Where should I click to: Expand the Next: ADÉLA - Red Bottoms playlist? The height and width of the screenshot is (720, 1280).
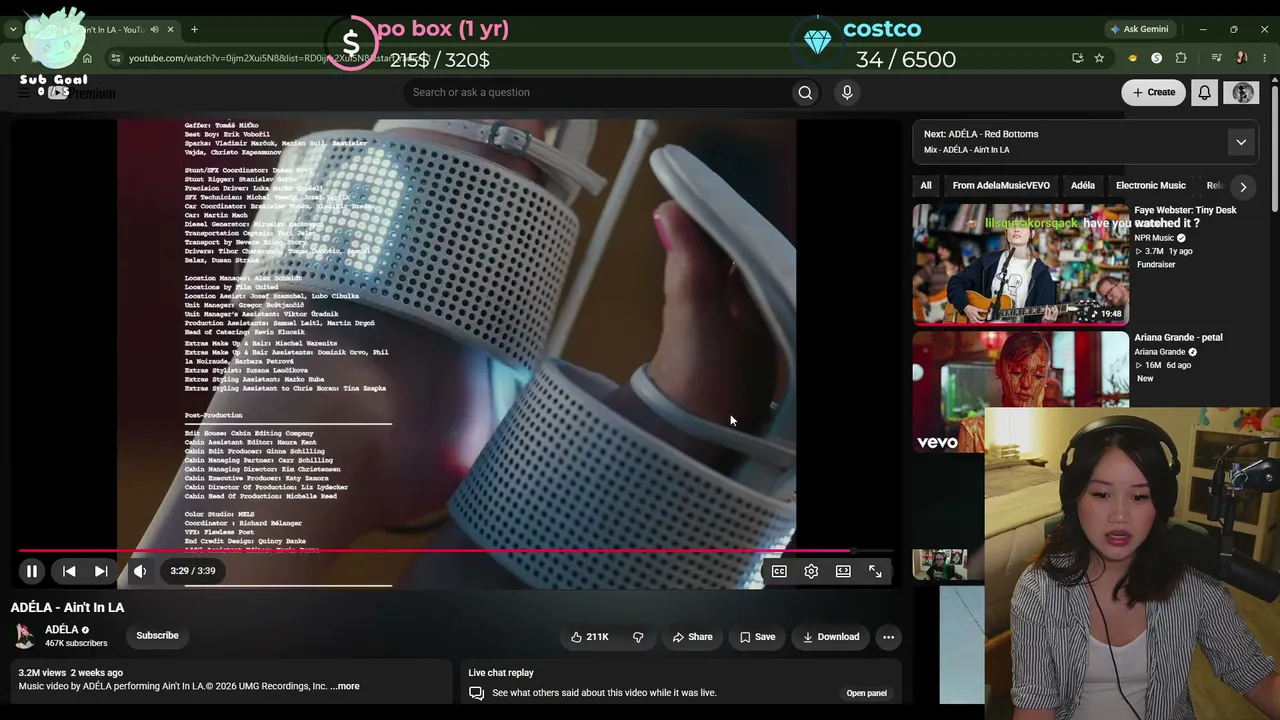(1241, 142)
